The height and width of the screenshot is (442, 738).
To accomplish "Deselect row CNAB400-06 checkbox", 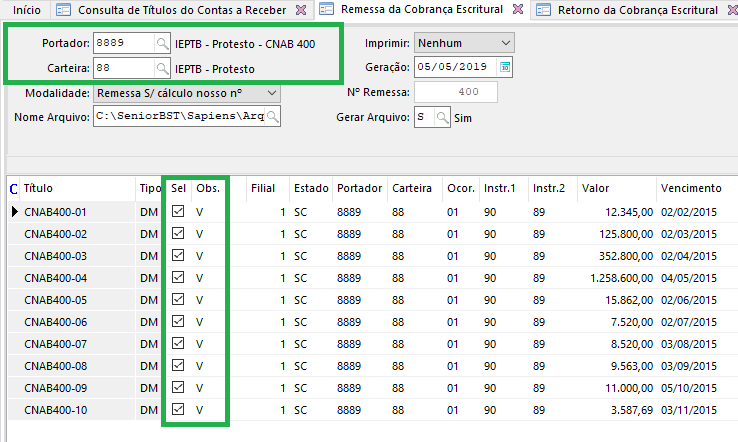I will [x=178, y=321].
